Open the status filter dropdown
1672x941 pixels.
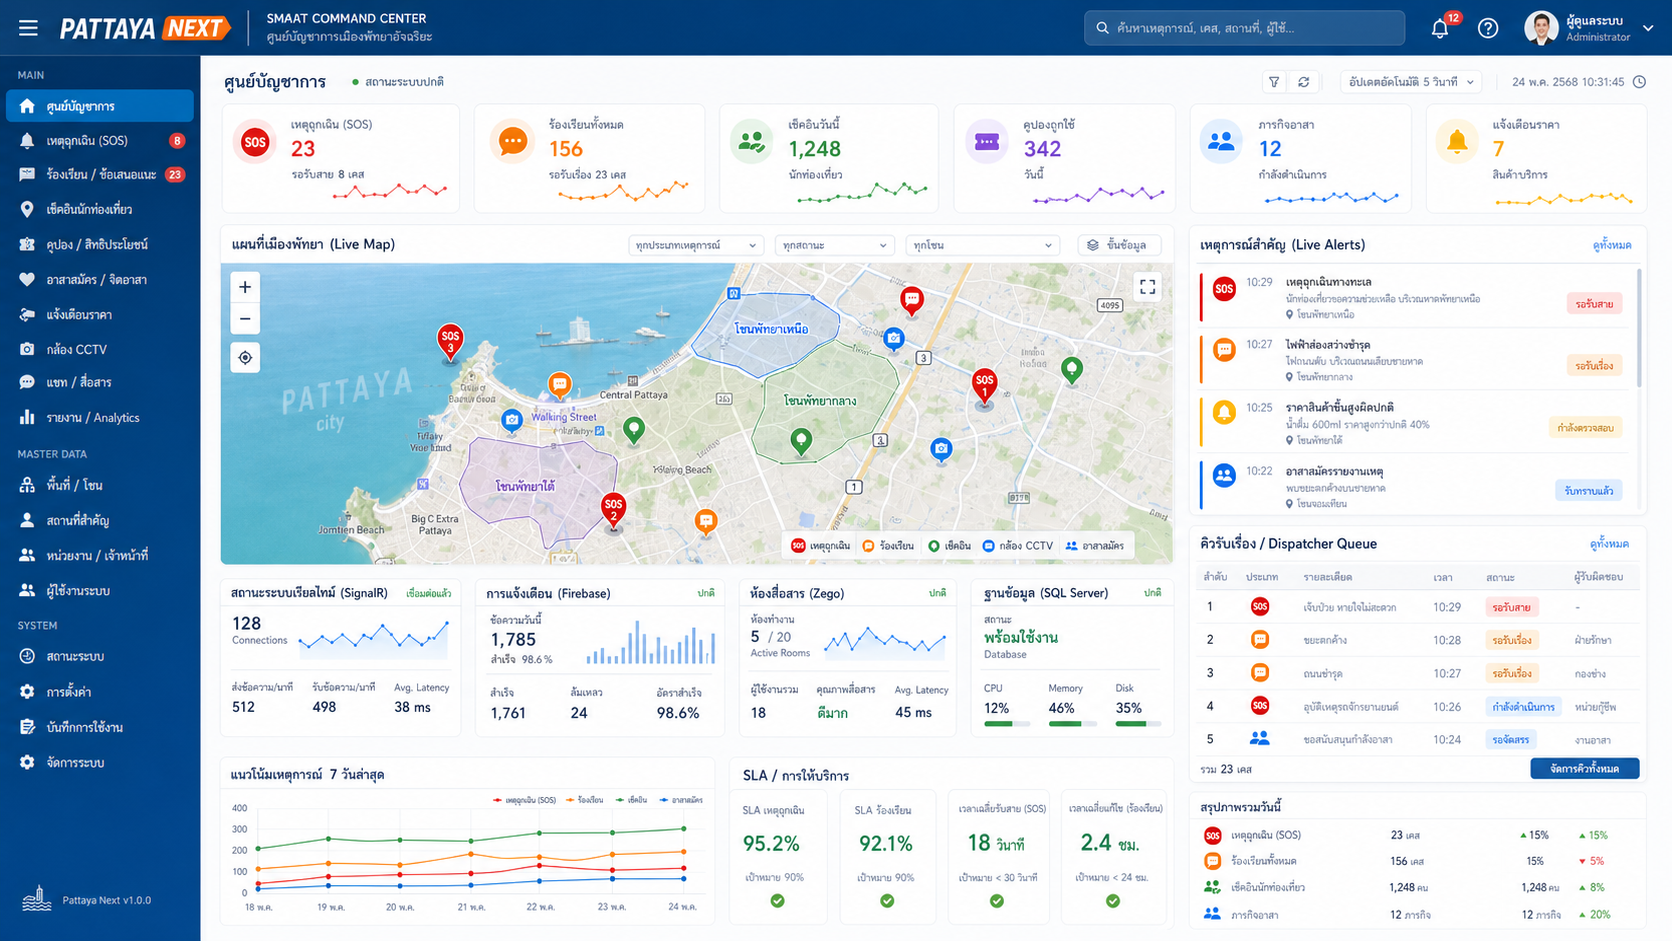[x=835, y=245]
